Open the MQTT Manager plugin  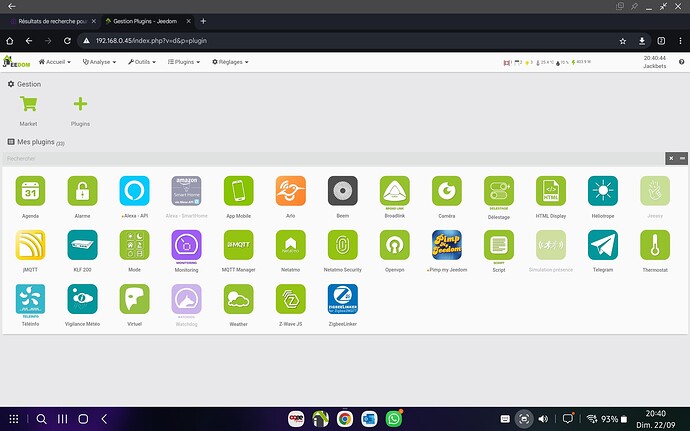click(x=239, y=245)
